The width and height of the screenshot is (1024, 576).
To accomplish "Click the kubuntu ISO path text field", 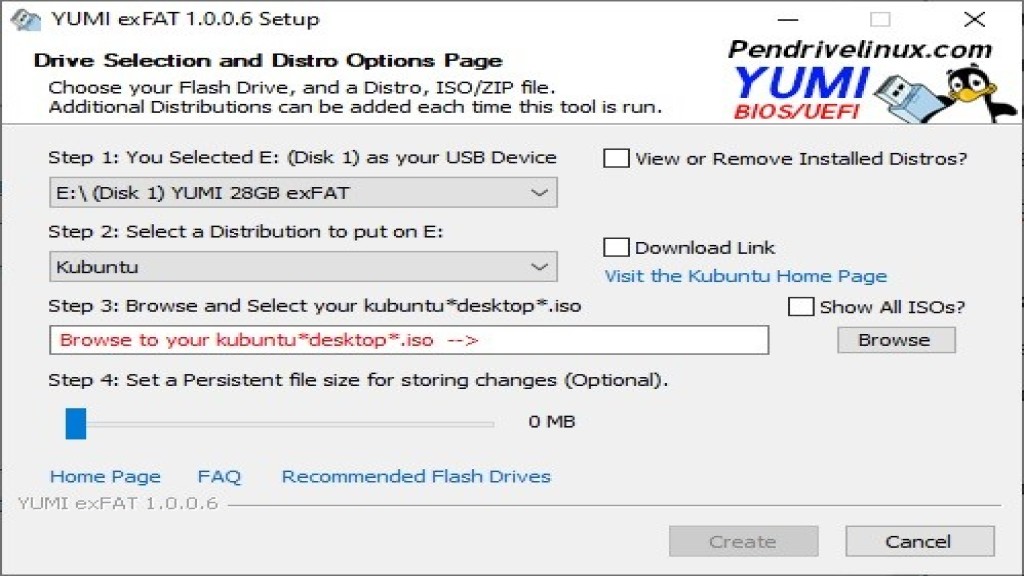I will coord(408,340).
